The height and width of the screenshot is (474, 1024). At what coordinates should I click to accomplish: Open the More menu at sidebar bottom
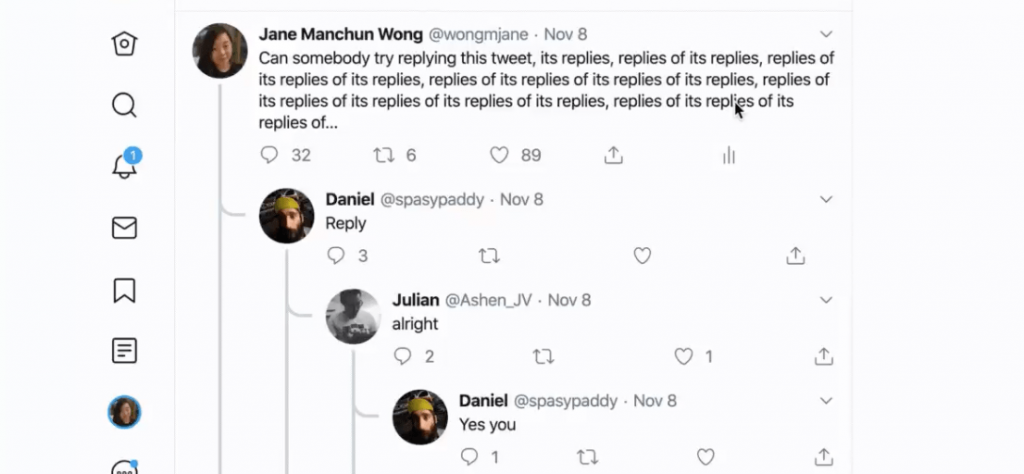click(124, 467)
